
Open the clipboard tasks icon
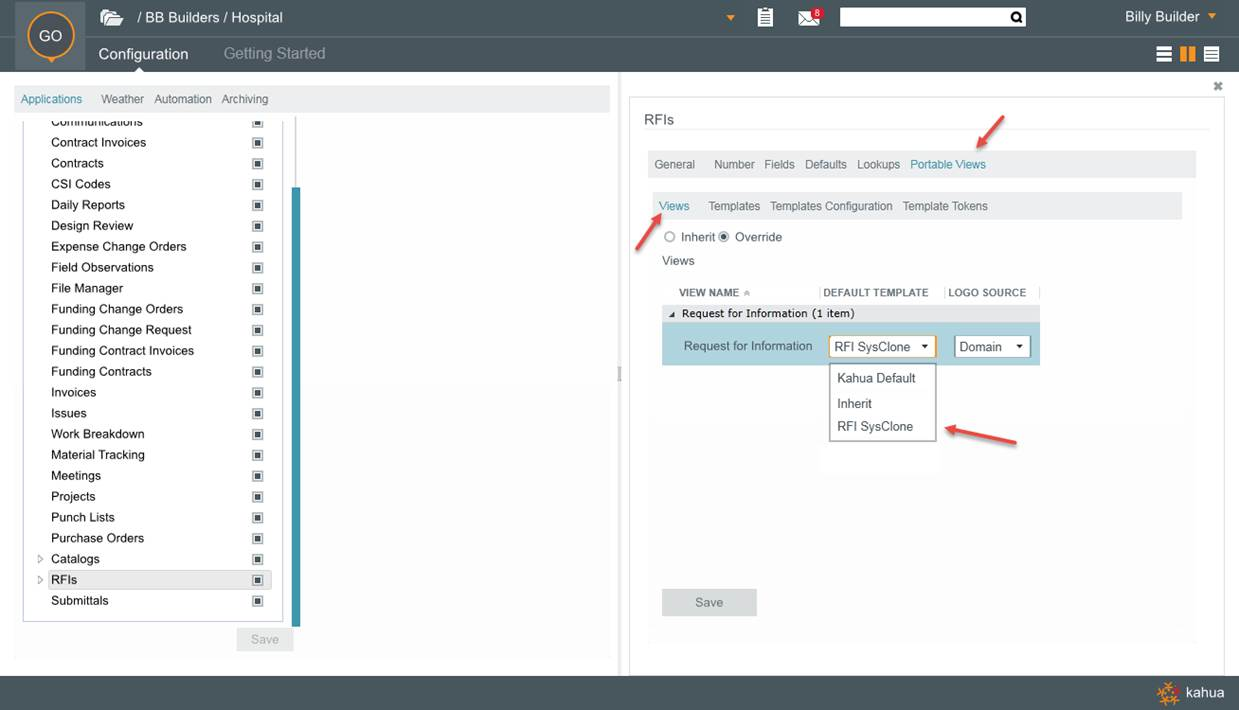(765, 17)
